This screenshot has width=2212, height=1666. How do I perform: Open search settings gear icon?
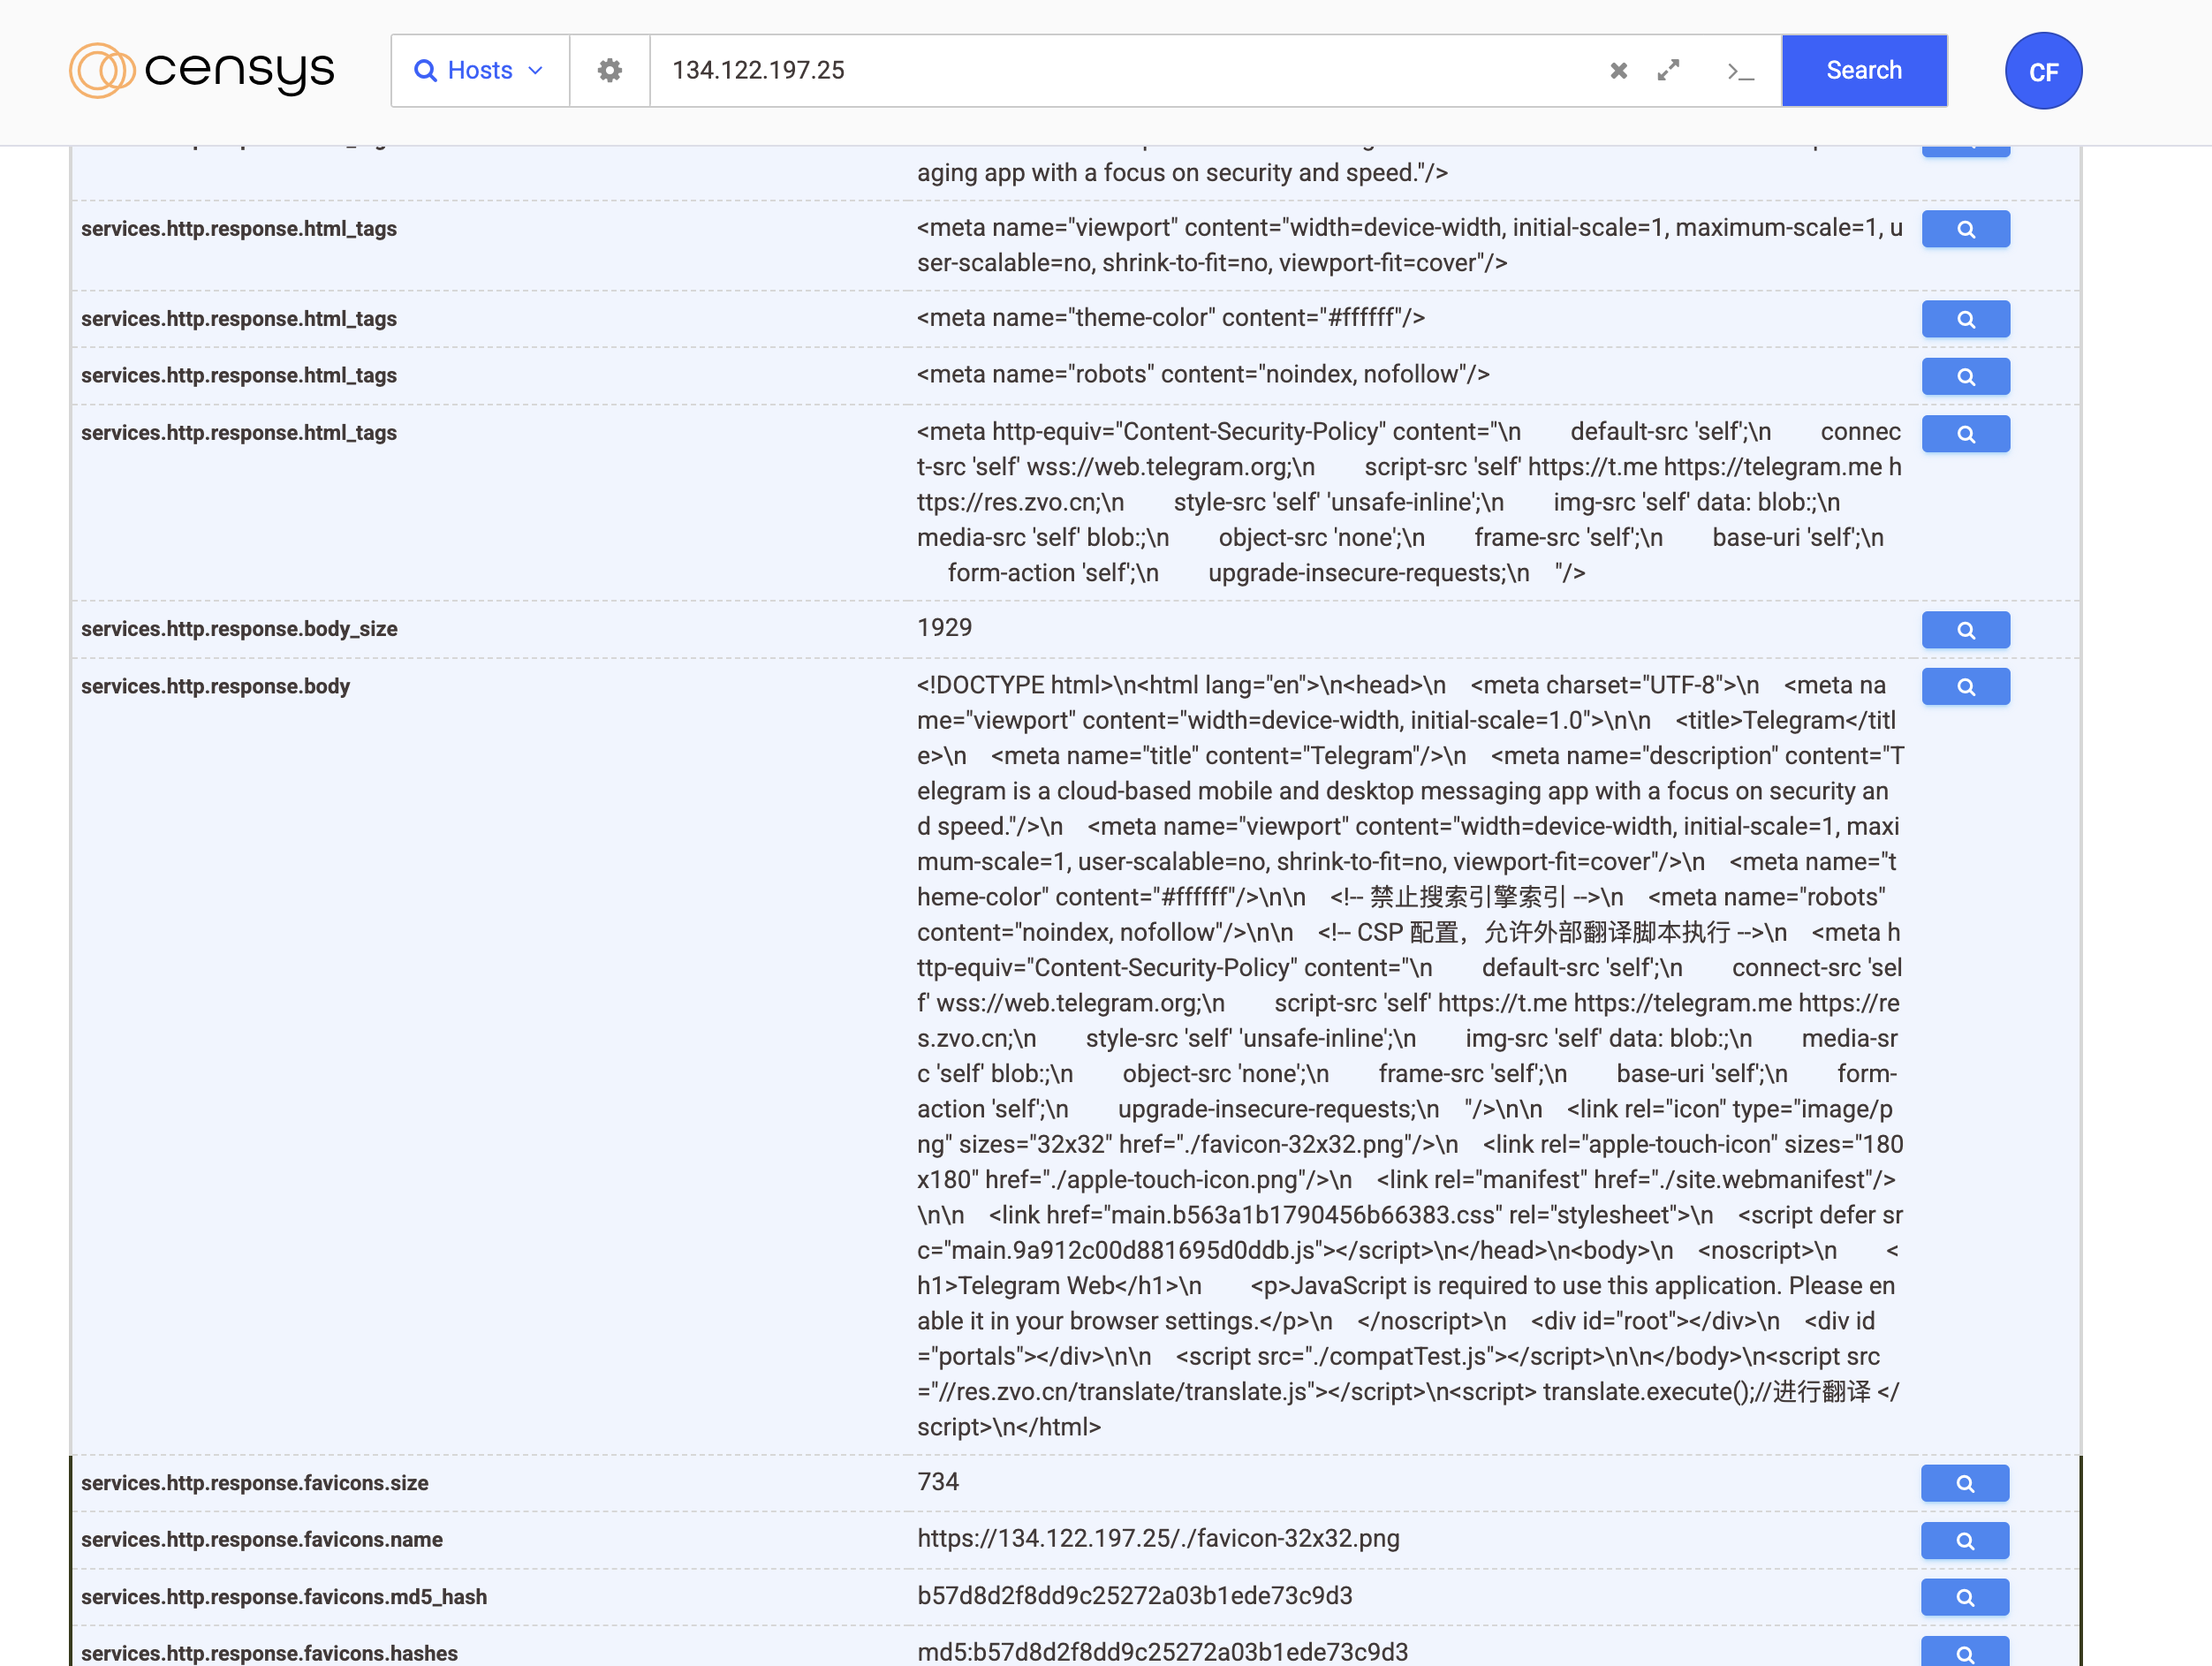click(609, 70)
